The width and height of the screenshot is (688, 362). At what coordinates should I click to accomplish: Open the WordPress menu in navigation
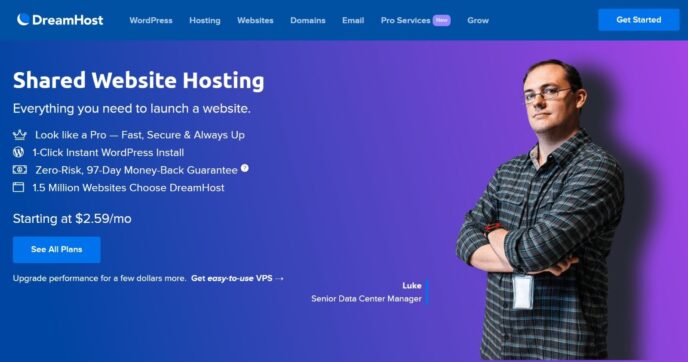click(151, 21)
